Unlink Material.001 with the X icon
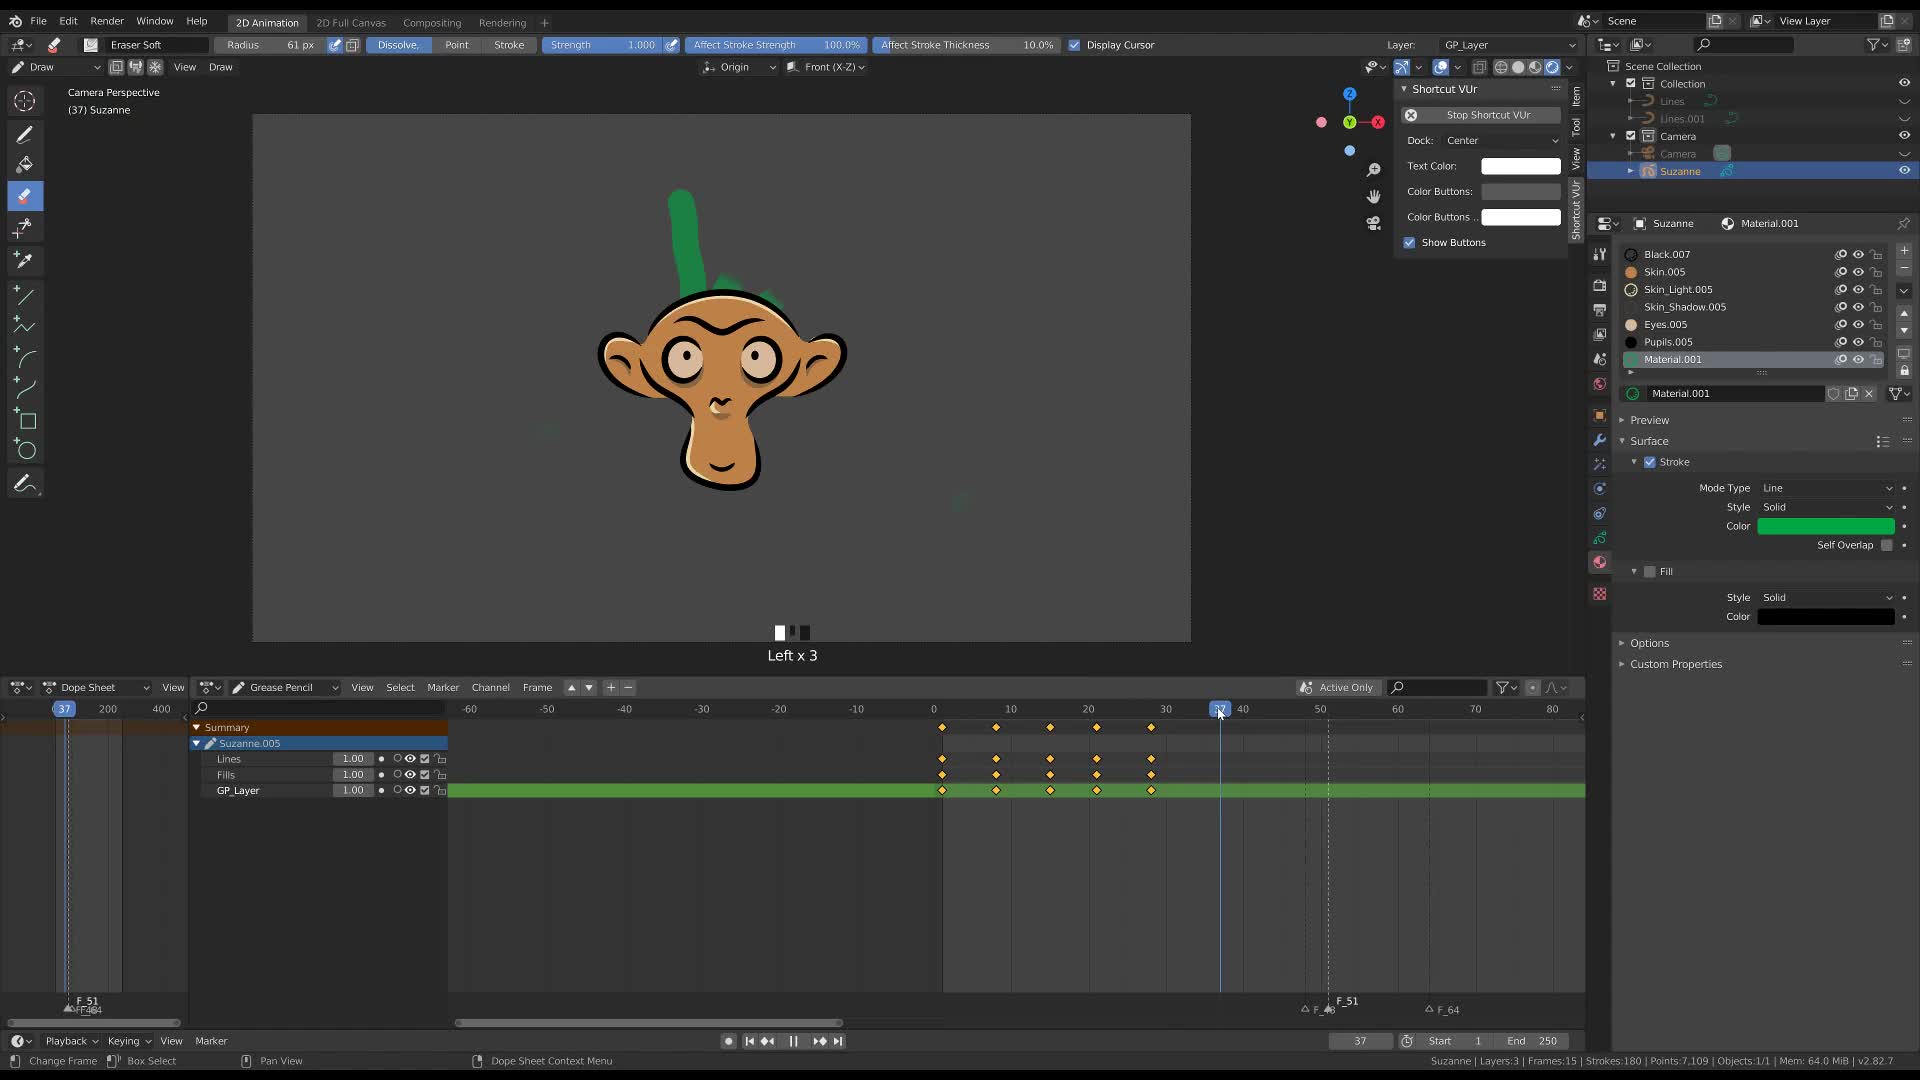 point(1869,394)
